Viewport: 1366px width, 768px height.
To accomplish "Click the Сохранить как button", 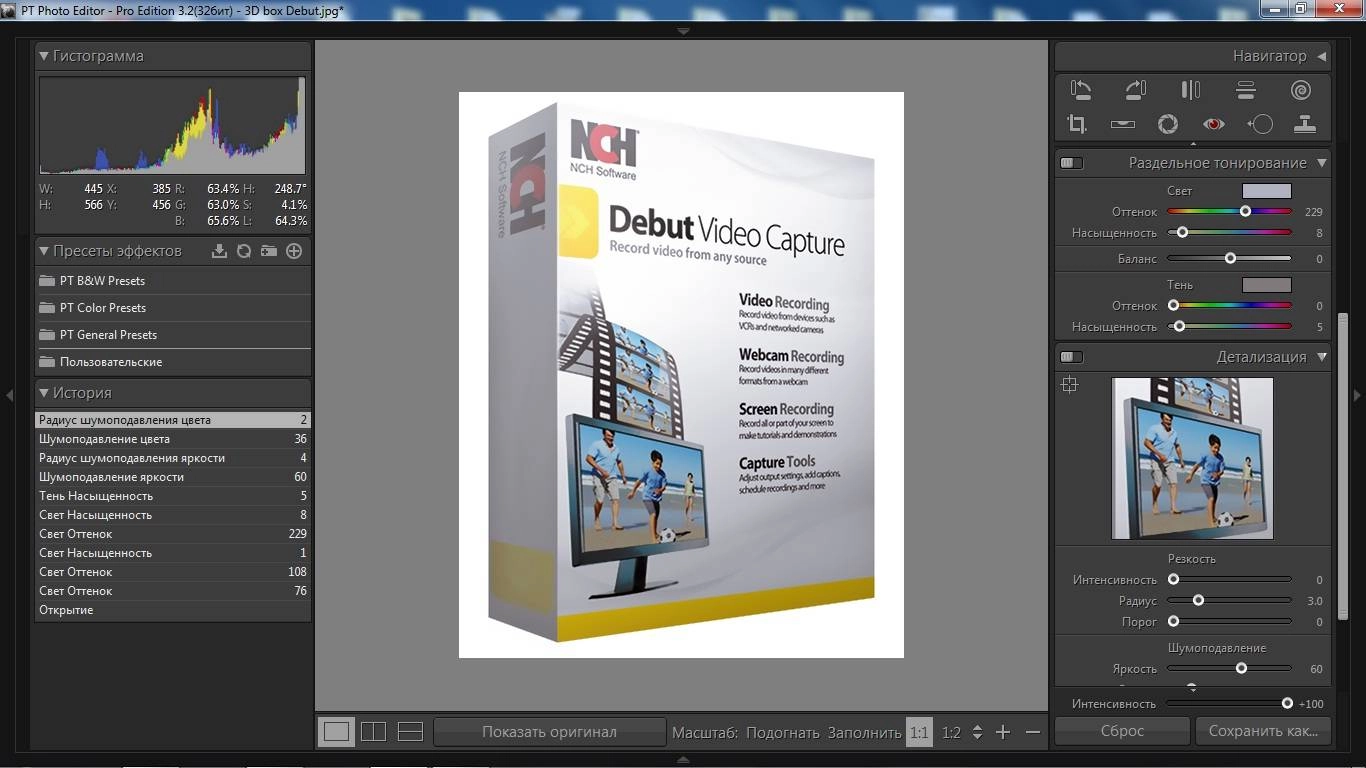I will click(x=1263, y=731).
